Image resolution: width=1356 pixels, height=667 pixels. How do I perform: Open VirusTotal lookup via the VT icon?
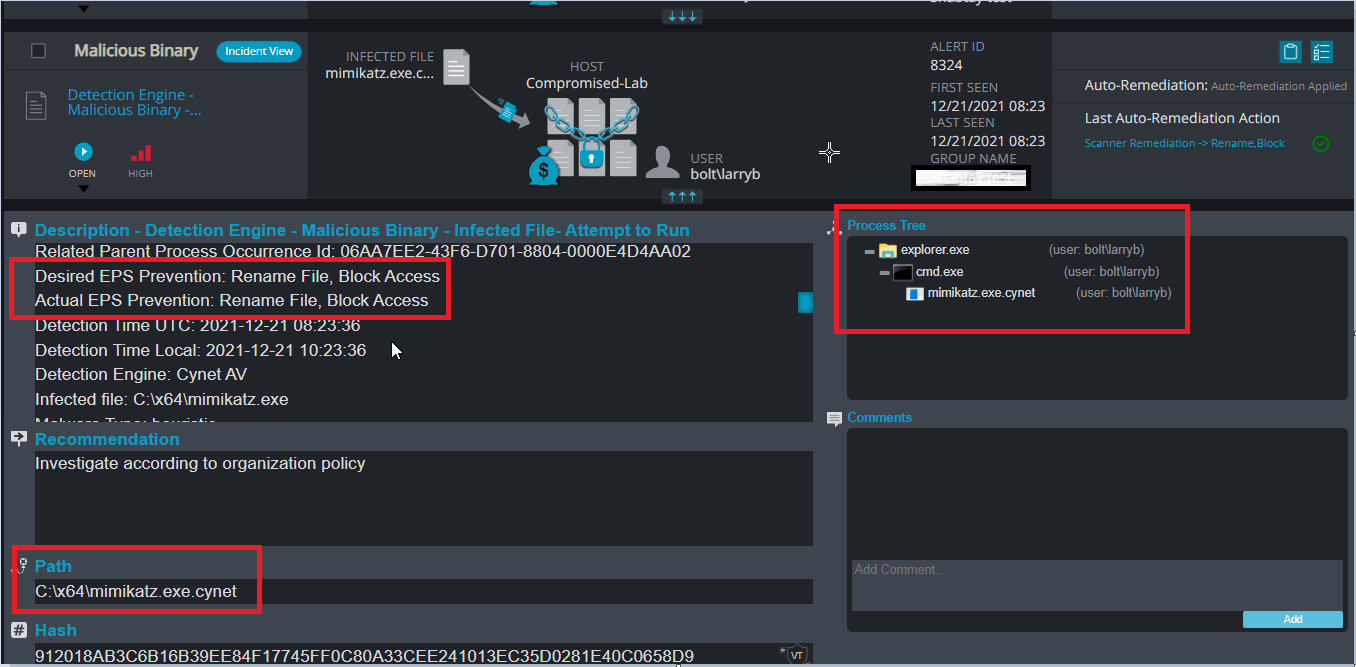coord(796,655)
